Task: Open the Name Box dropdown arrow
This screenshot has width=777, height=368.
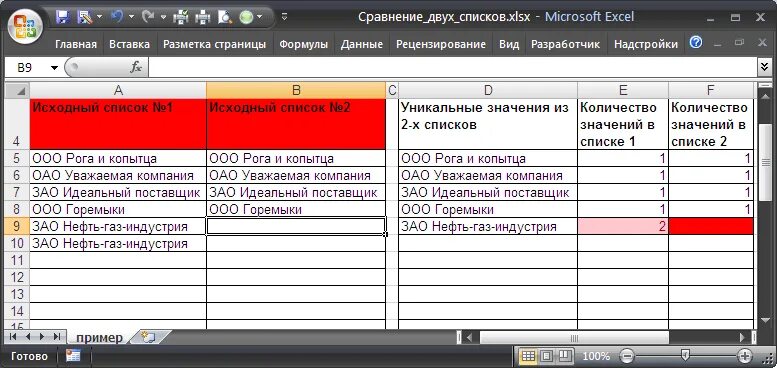Action: point(54,68)
